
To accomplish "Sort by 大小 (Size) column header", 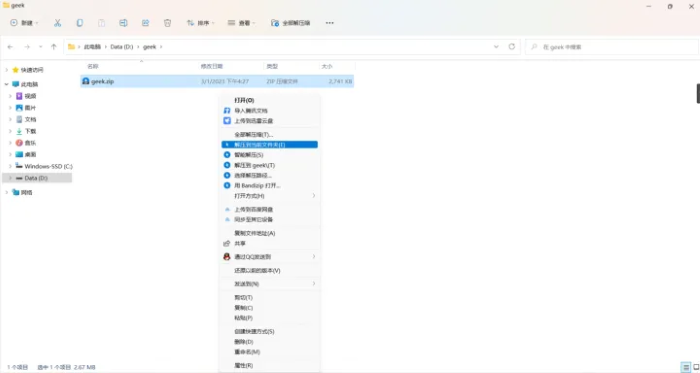I will click(327, 66).
